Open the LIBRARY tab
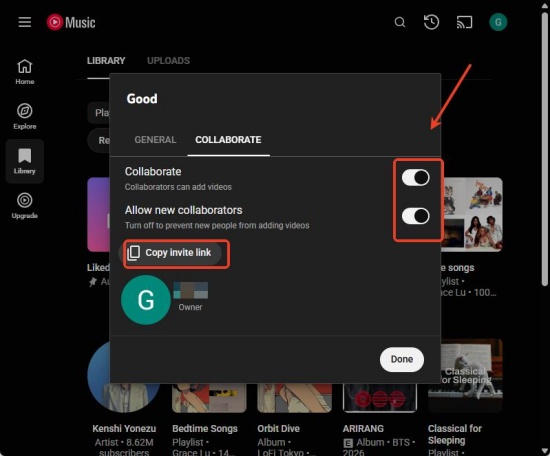The width and height of the screenshot is (550, 456). point(106,61)
